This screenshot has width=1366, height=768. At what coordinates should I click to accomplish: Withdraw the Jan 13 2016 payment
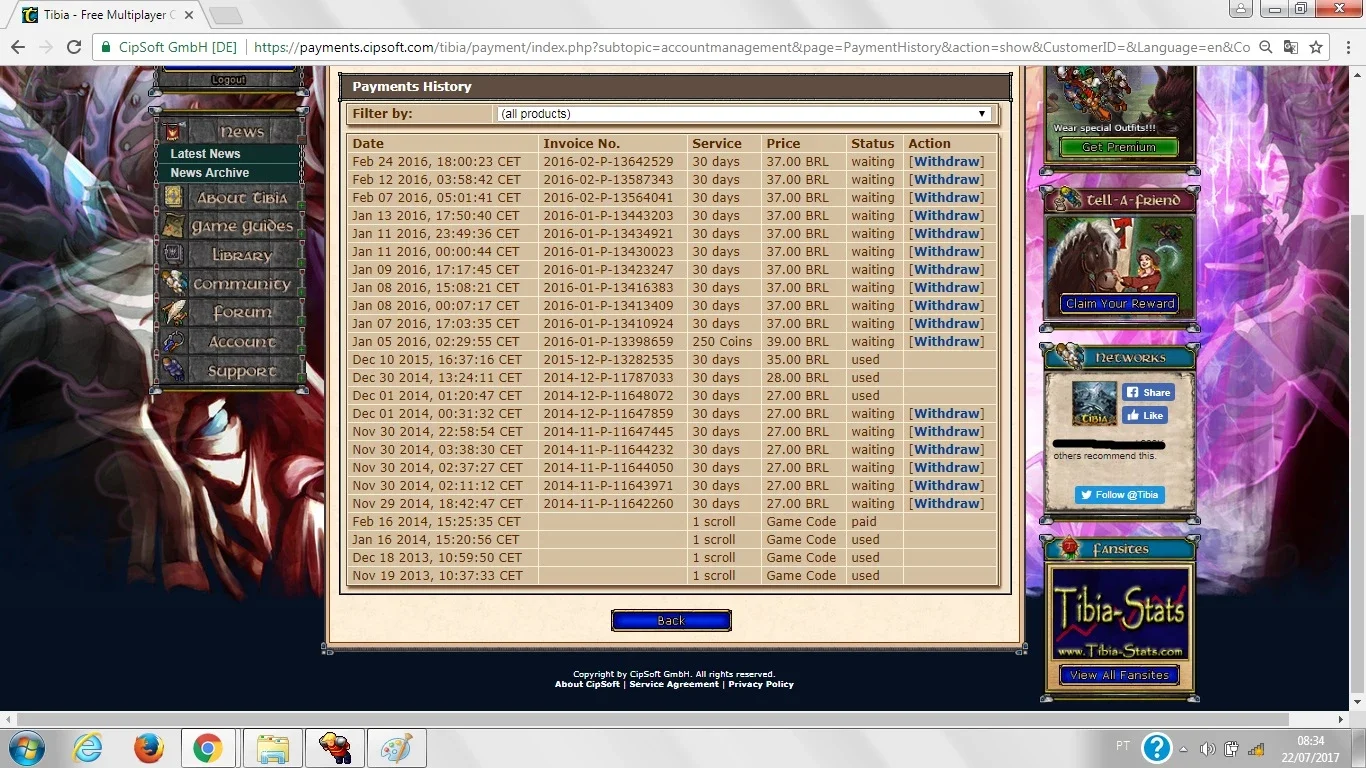[946, 215]
